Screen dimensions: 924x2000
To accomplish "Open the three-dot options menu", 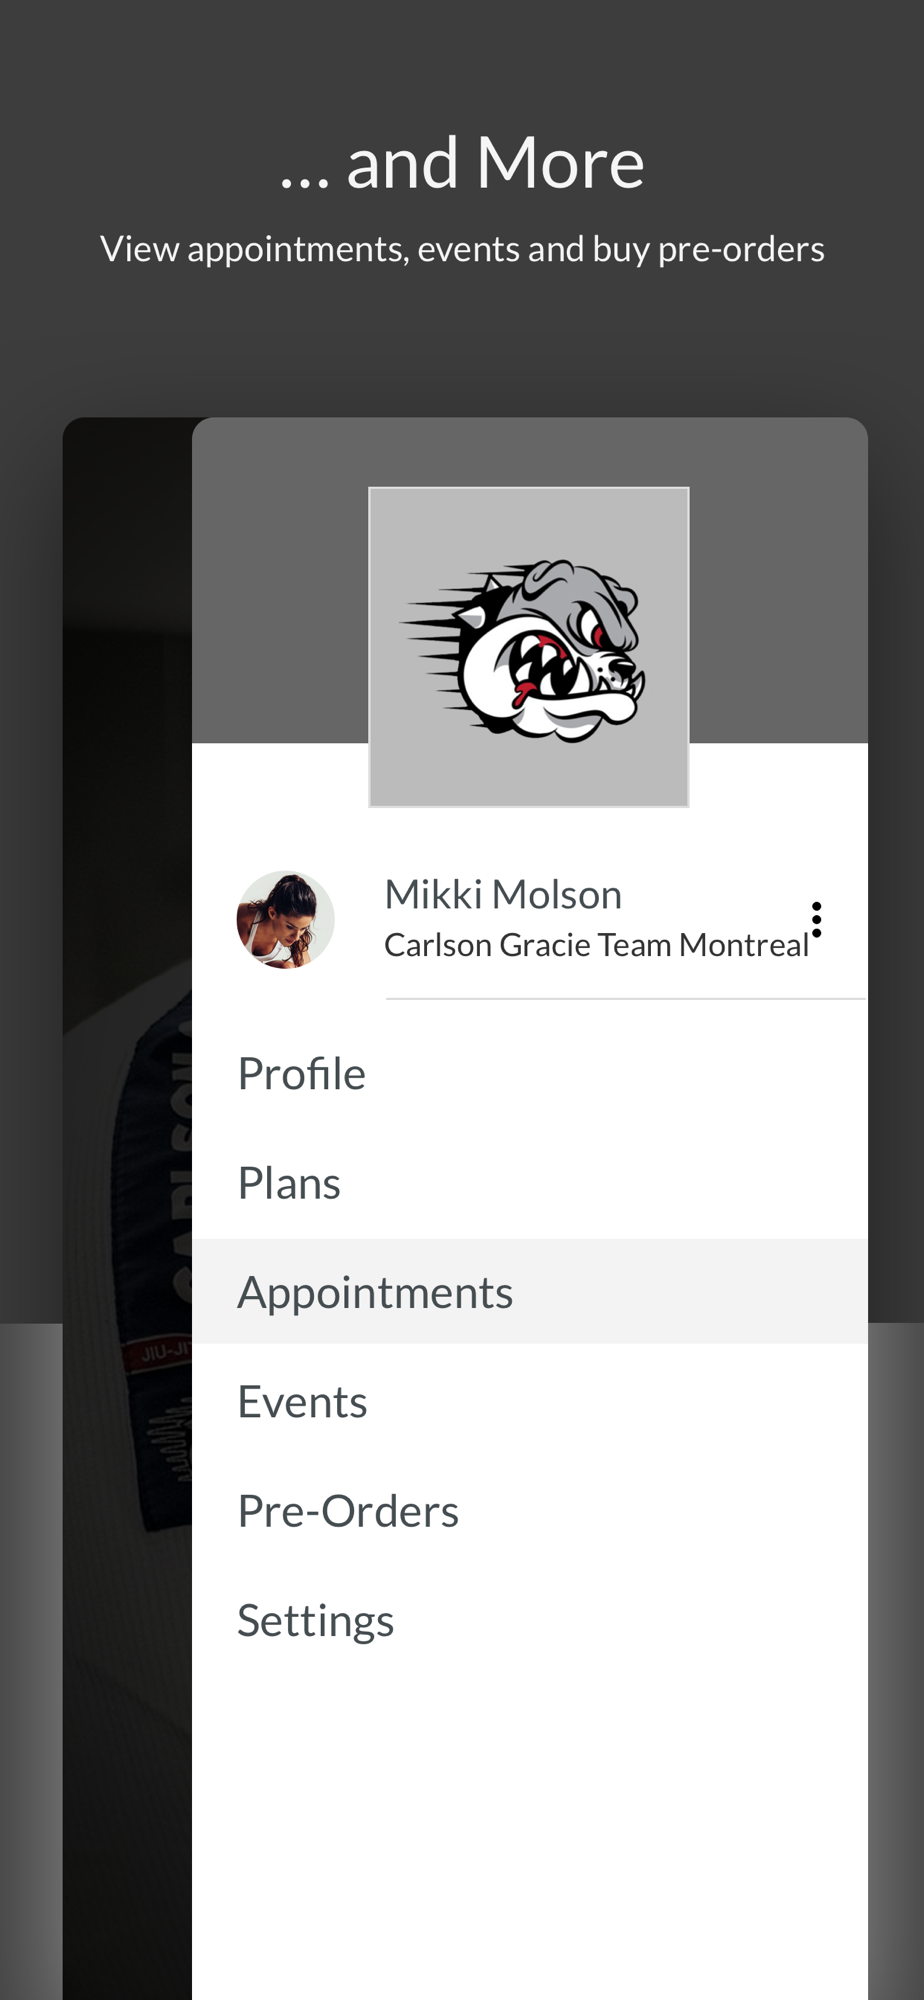I will [x=816, y=919].
